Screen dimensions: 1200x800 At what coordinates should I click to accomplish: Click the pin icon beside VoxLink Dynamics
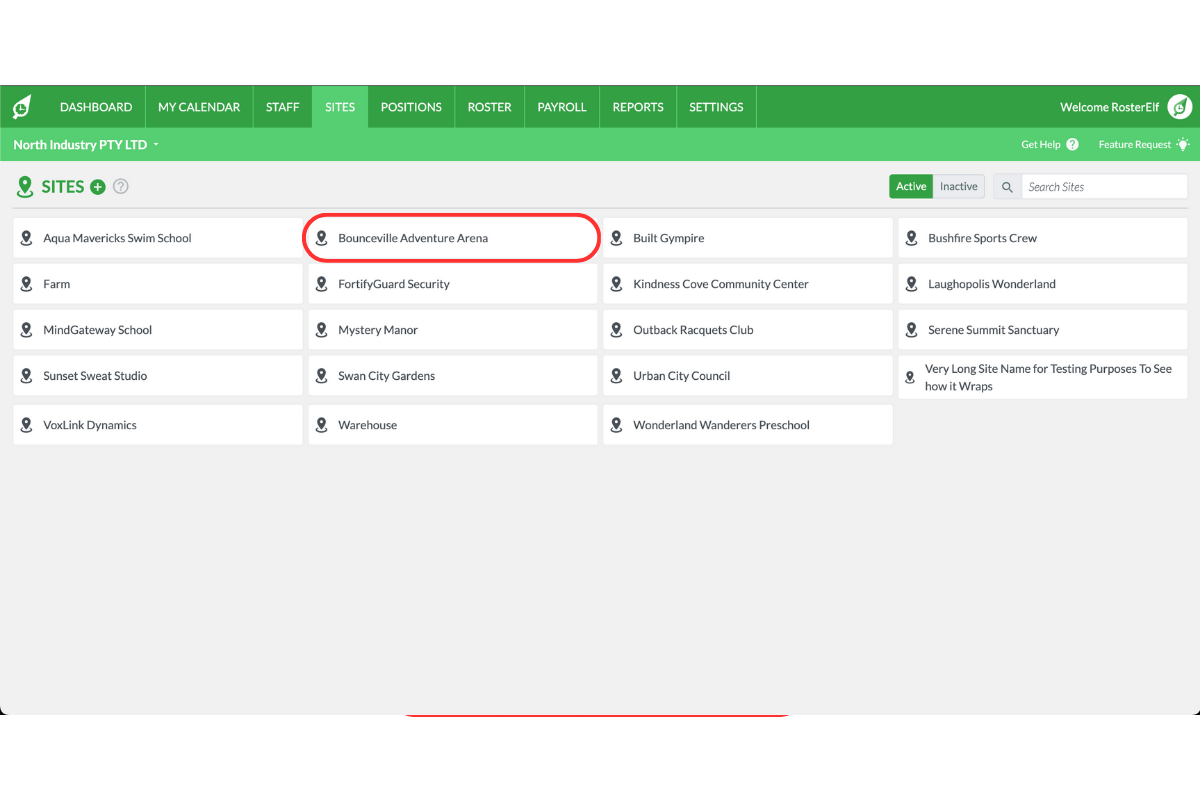[x=27, y=425]
